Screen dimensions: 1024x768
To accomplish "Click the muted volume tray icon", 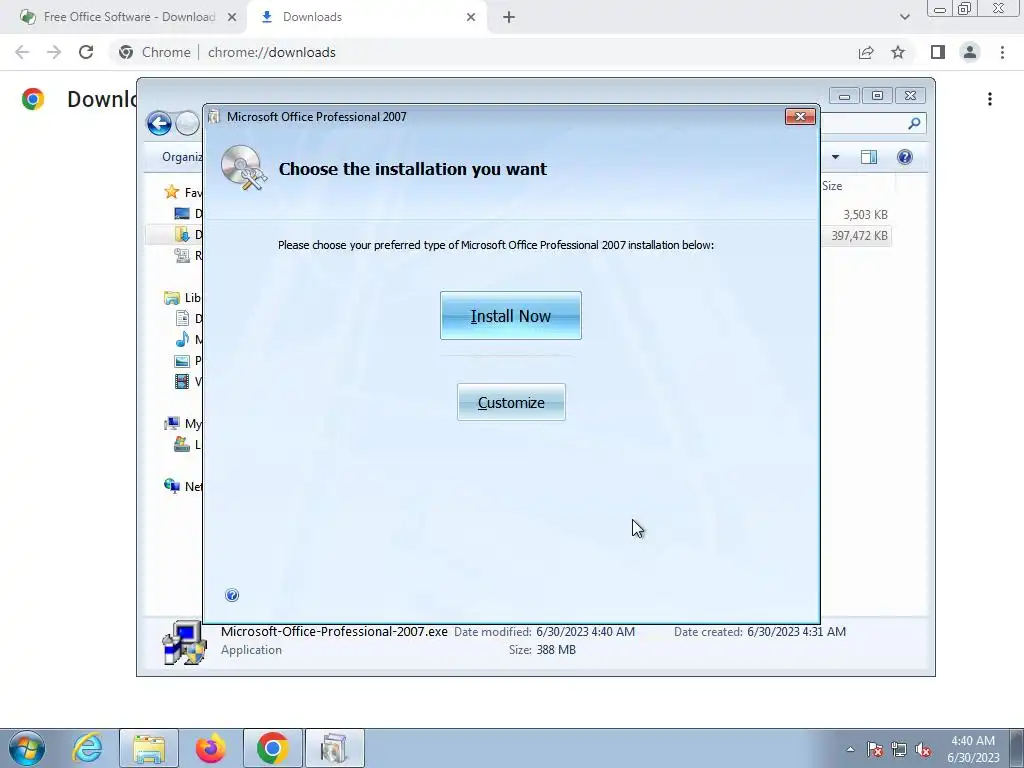I will click(x=923, y=749).
